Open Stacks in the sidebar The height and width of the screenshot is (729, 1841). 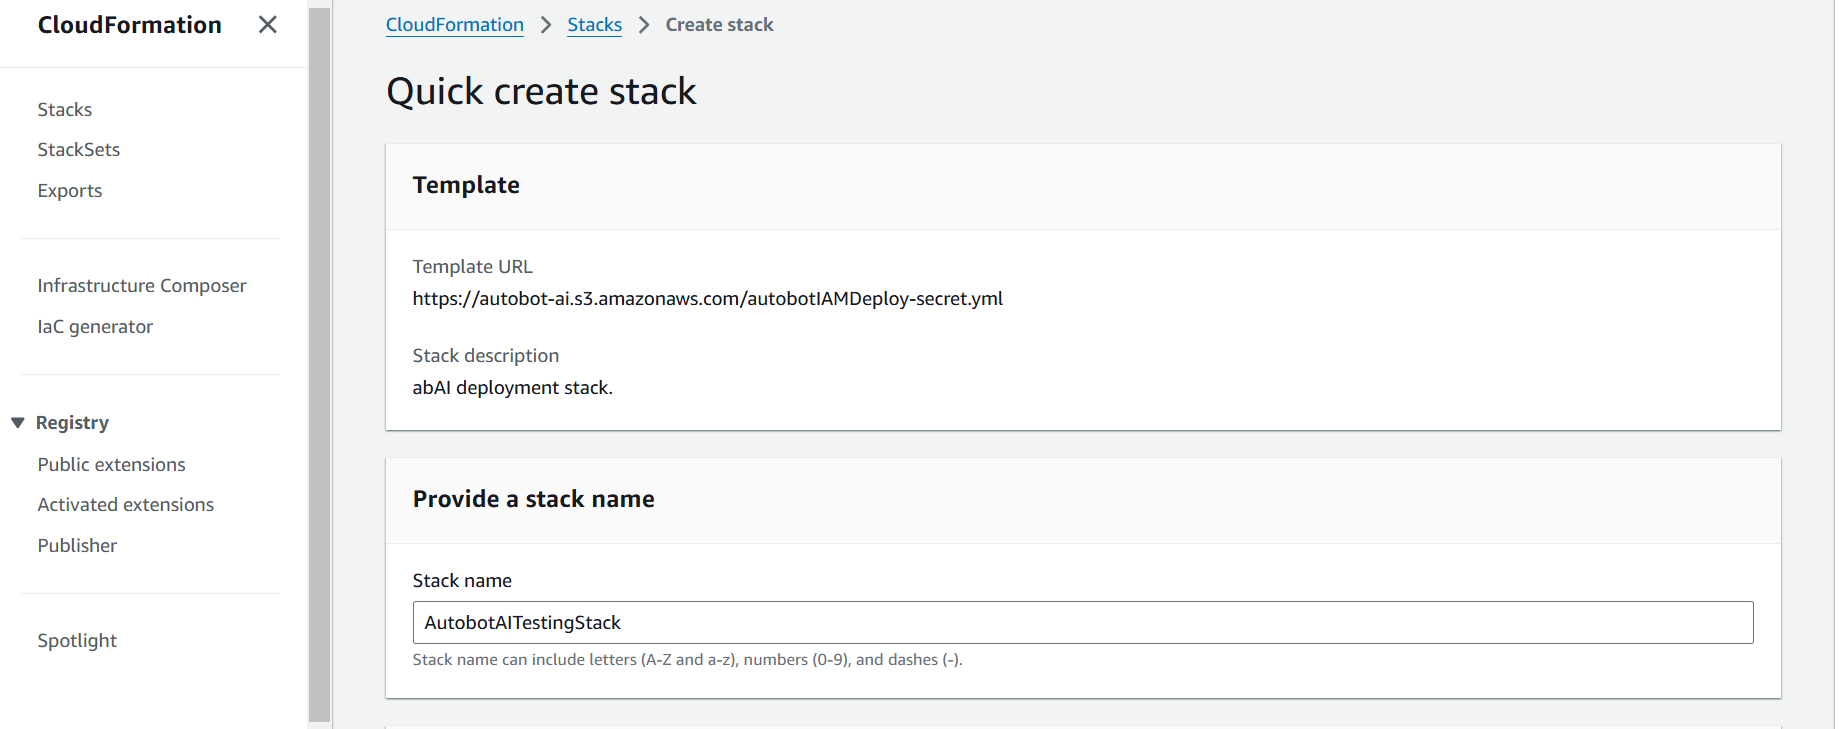pyautogui.click(x=65, y=109)
